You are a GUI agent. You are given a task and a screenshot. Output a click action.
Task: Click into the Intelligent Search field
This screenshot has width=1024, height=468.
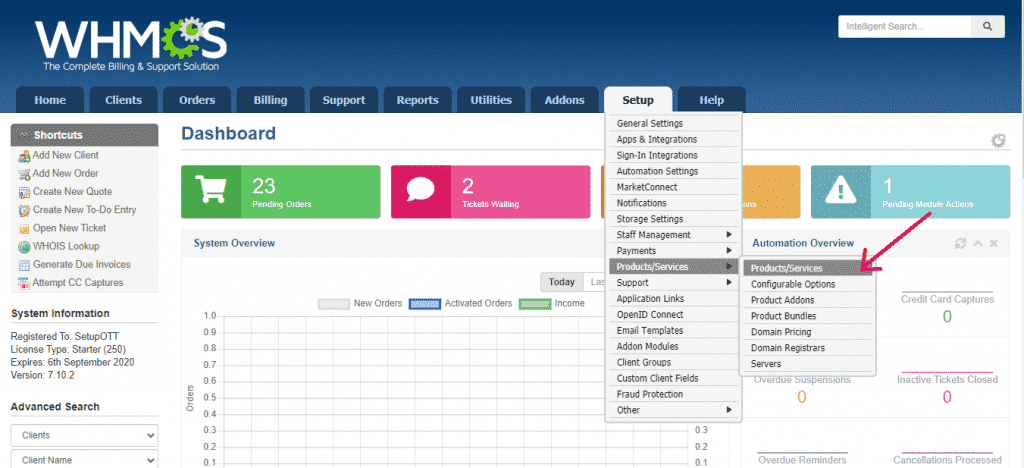[904, 27]
